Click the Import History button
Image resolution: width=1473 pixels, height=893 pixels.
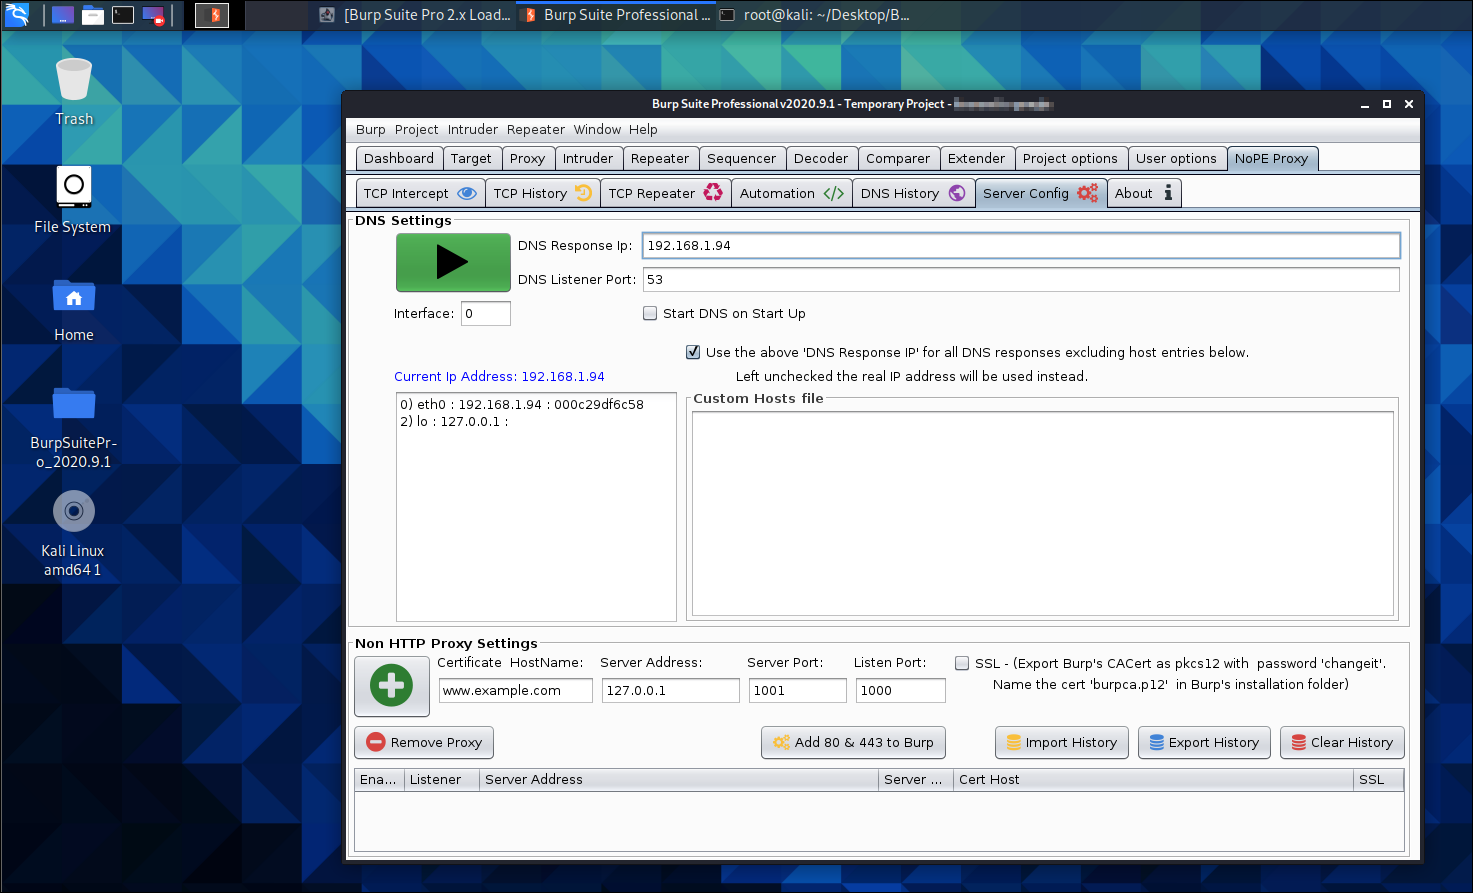(x=1062, y=742)
